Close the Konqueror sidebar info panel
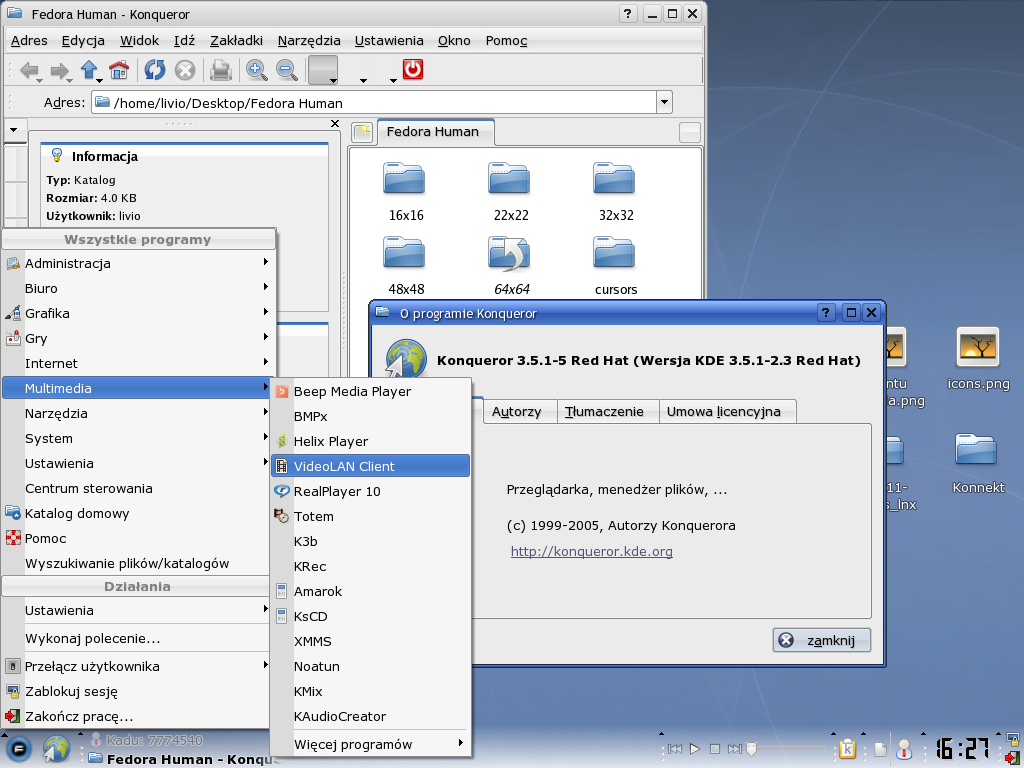The image size is (1024, 768). pos(335,123)
